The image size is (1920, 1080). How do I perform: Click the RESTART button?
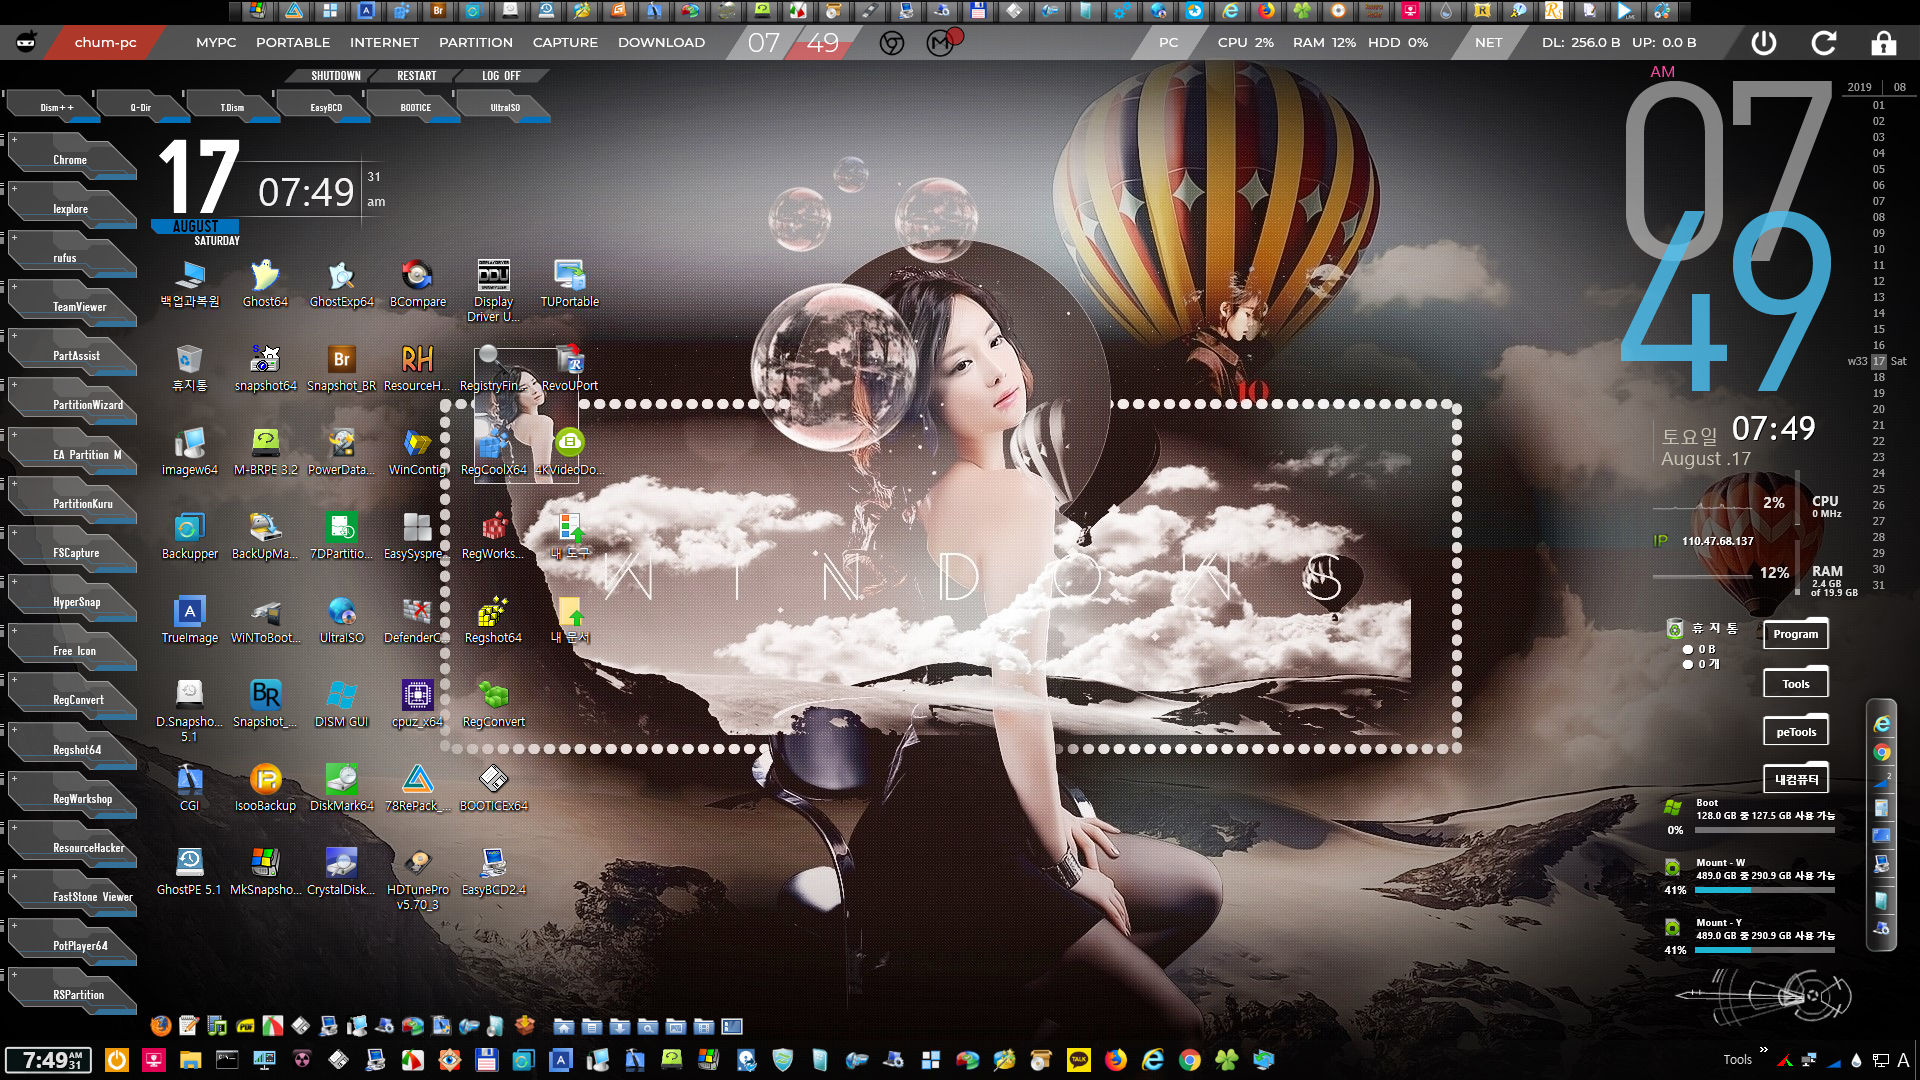coord(416,76)
